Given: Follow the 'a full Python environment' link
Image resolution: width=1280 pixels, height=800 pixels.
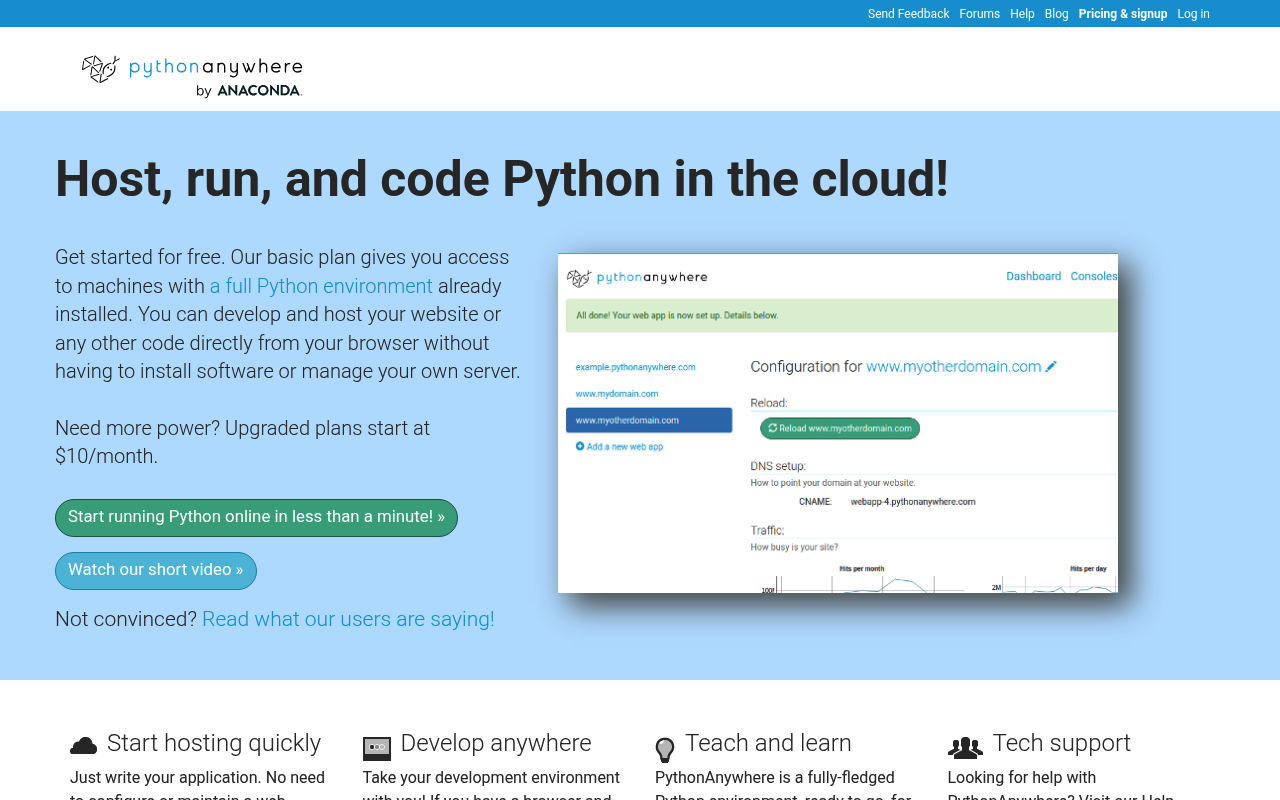Looking at the screenshot, I should click(321, 286).
